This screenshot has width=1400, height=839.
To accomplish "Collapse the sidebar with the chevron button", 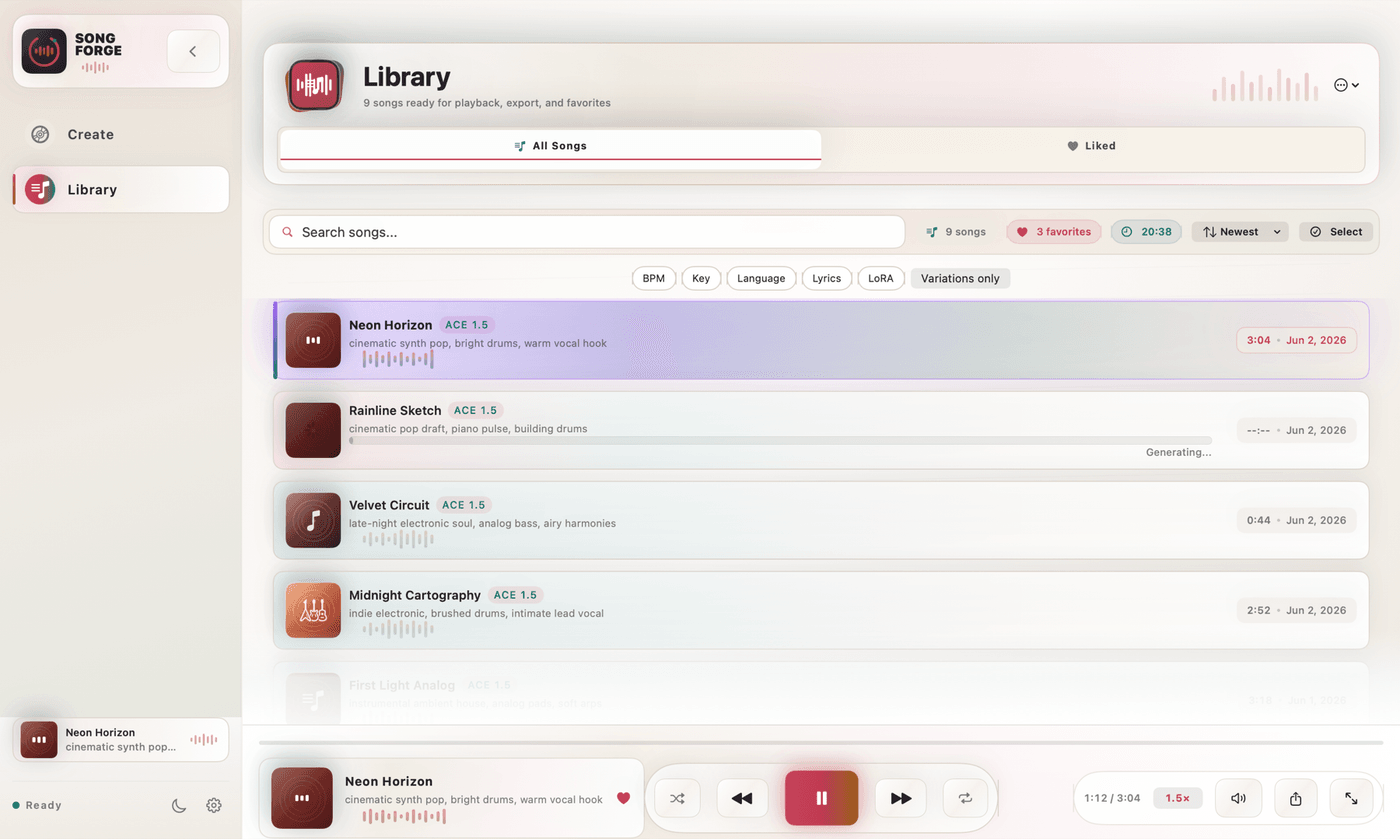I will tap(193, 51).
